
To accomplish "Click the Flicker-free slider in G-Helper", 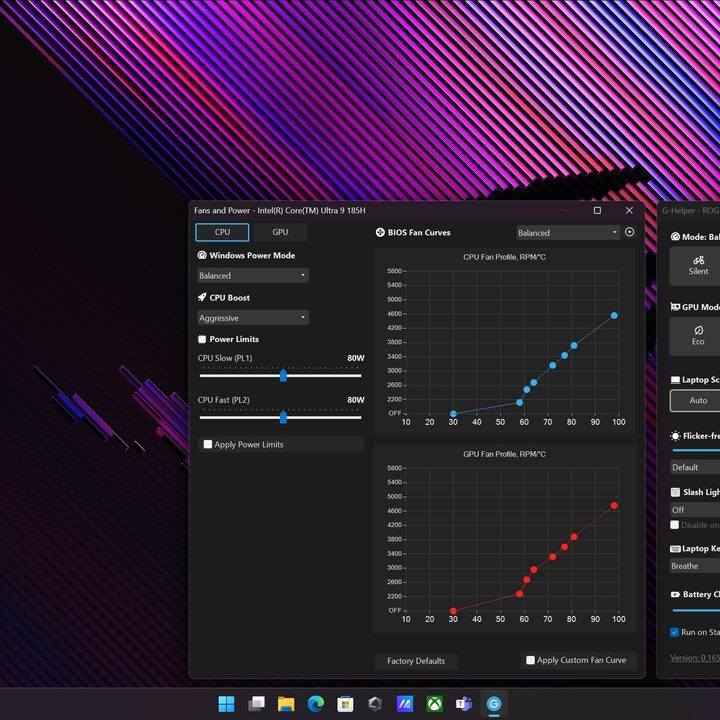I will pos(696,450).
